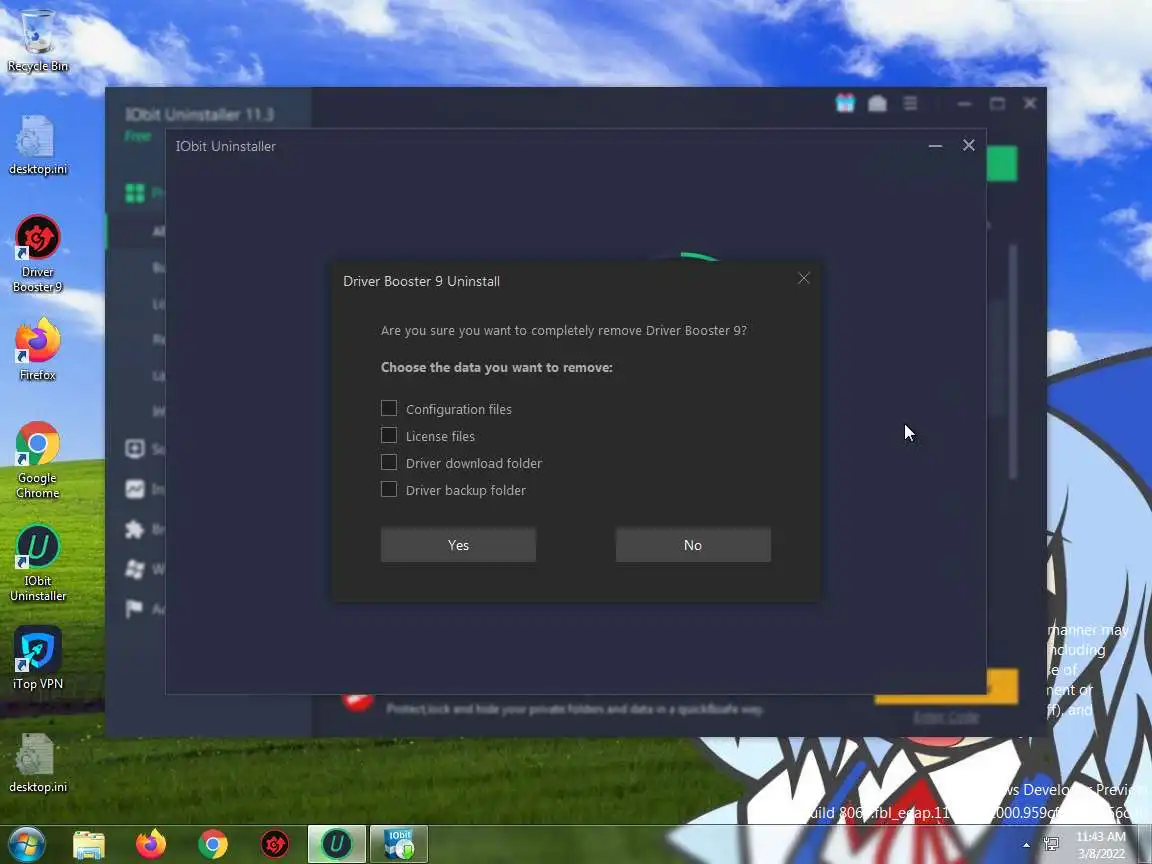Open the Google Chrome desktop shortcut
1152x864 pixels.
pyautogui.click(x=37, y=460)
